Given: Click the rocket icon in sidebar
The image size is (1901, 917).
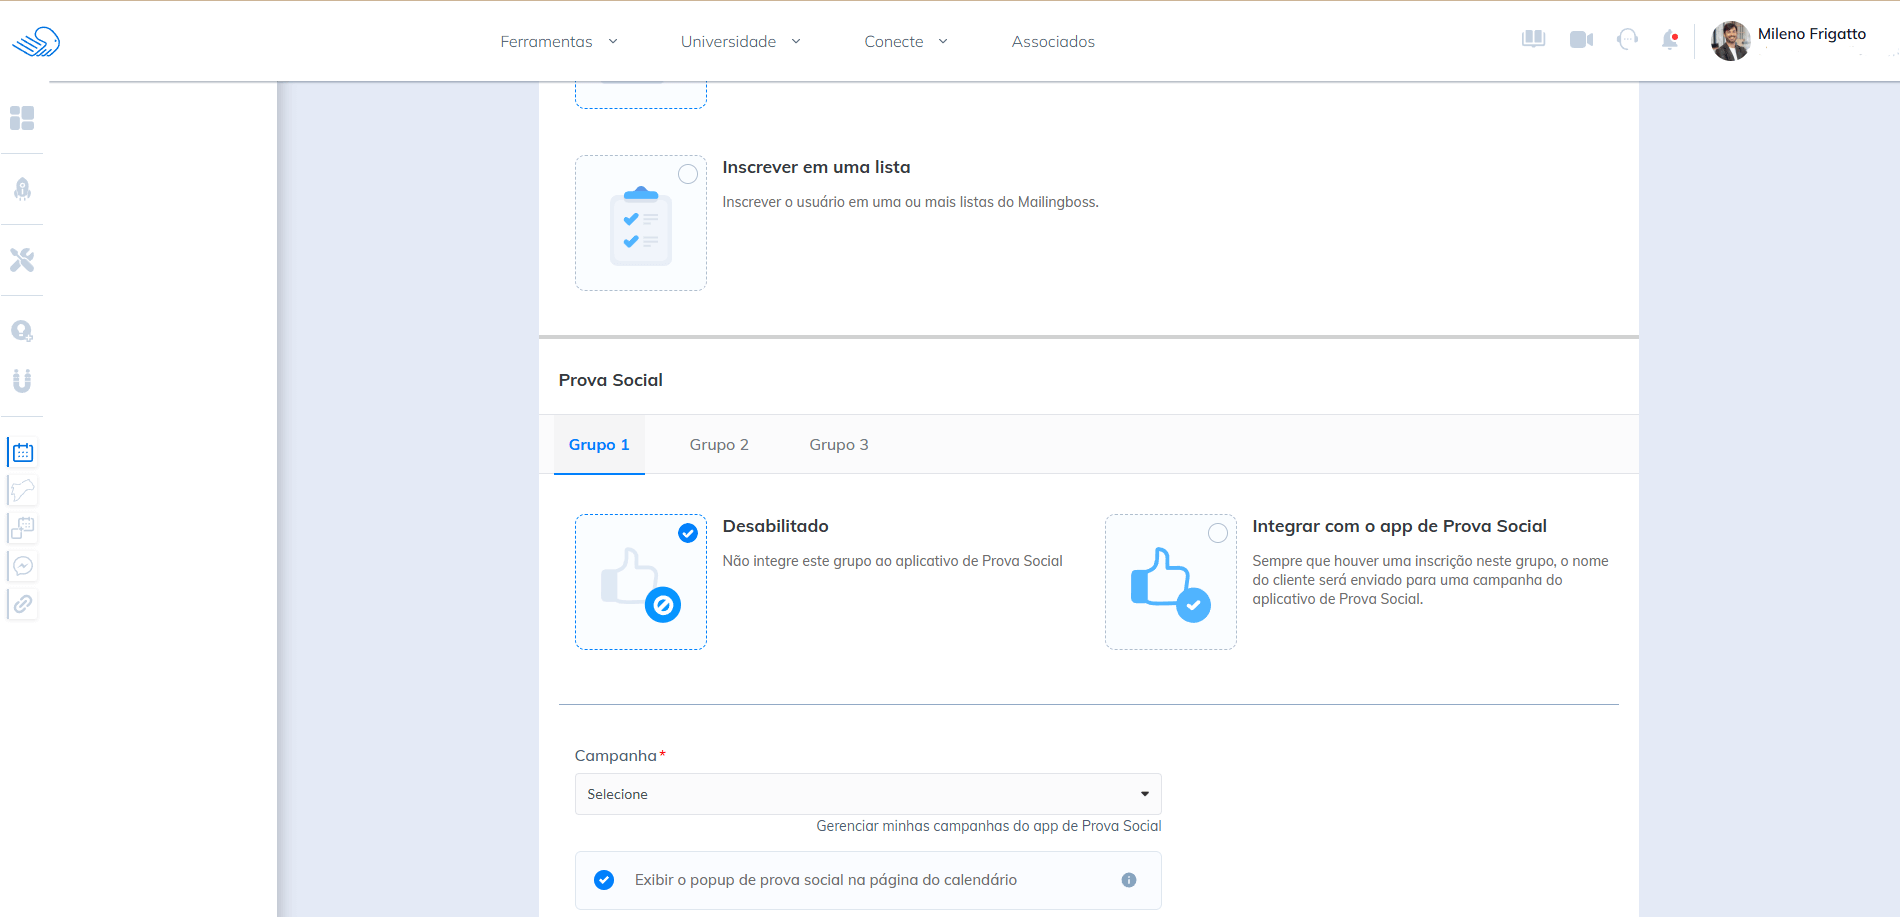Looking at the screenshot, I should tap(22, 189).
